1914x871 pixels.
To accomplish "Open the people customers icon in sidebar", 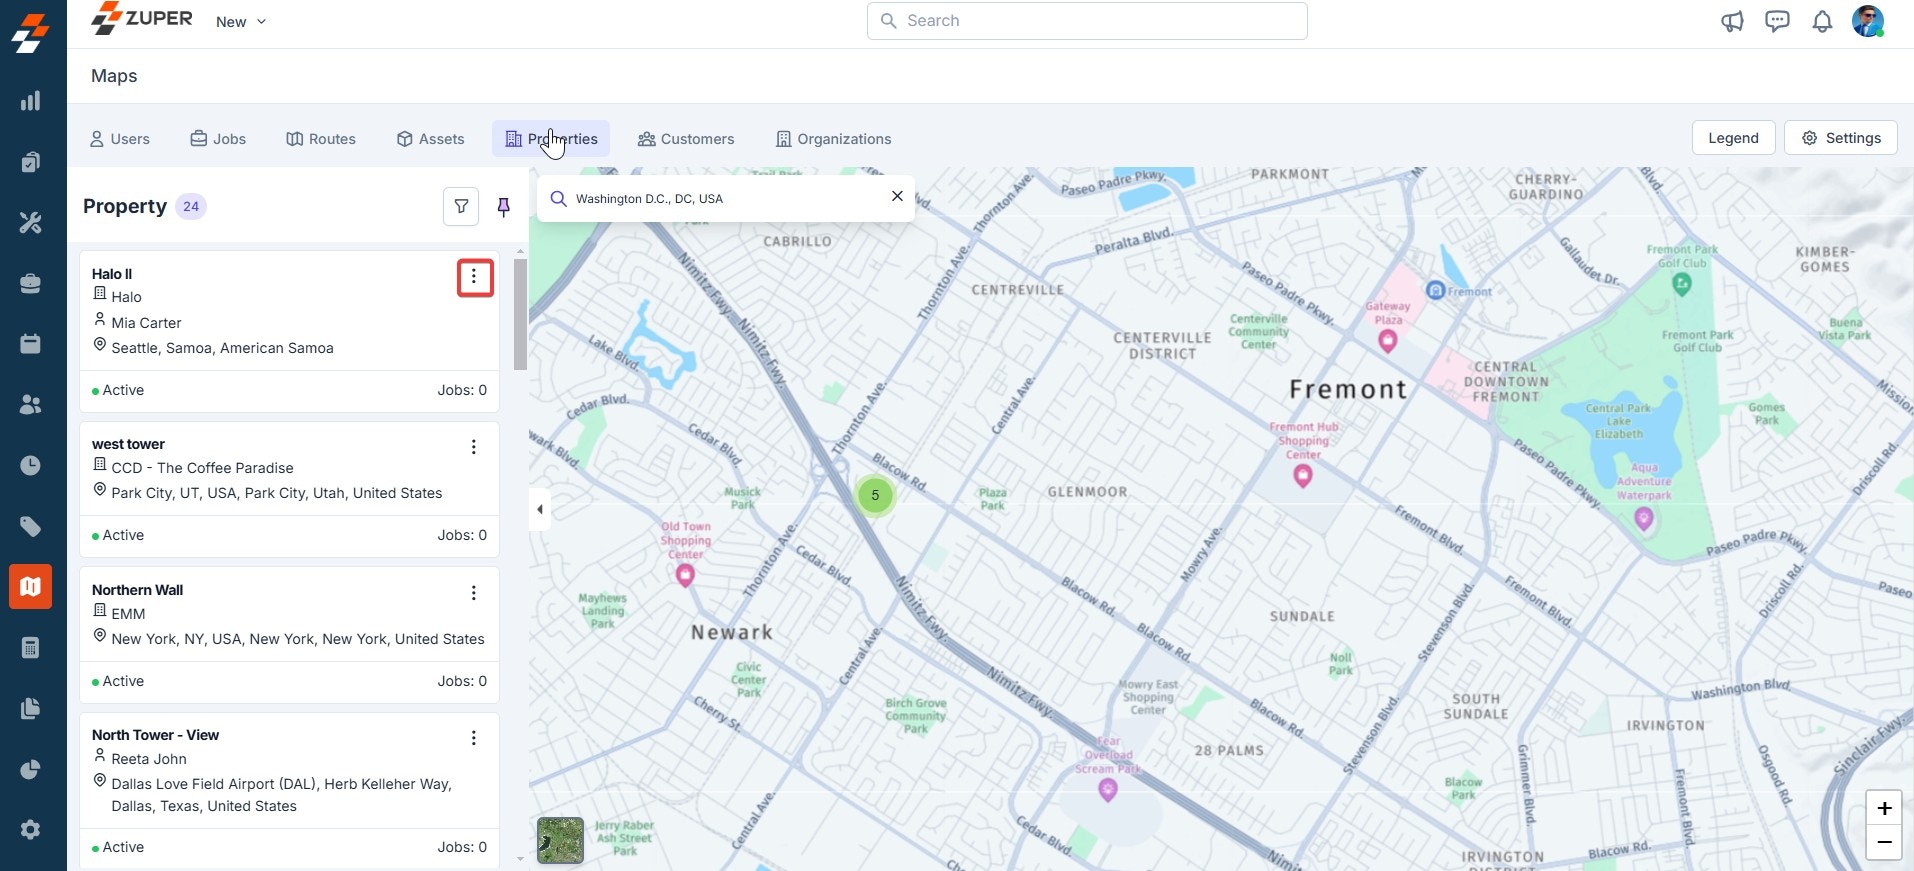I will pos(31,405).
